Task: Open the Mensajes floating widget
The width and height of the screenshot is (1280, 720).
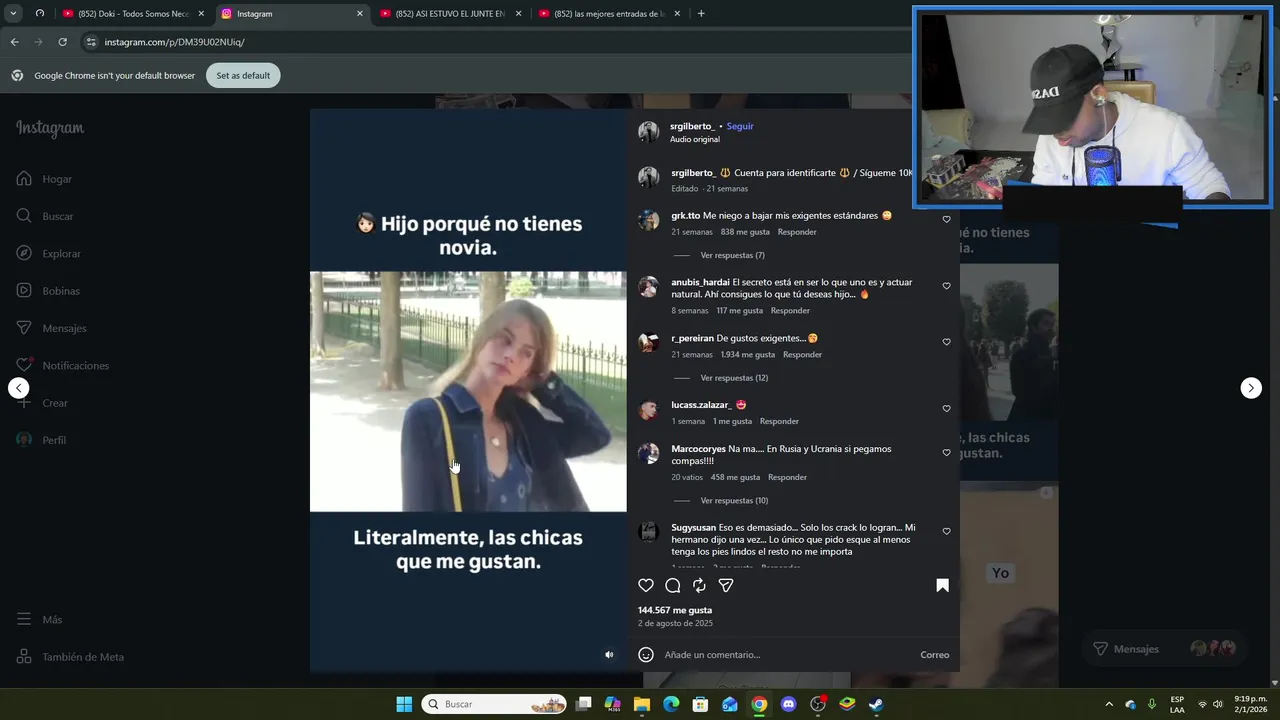Action: (x=1166, y=649)
